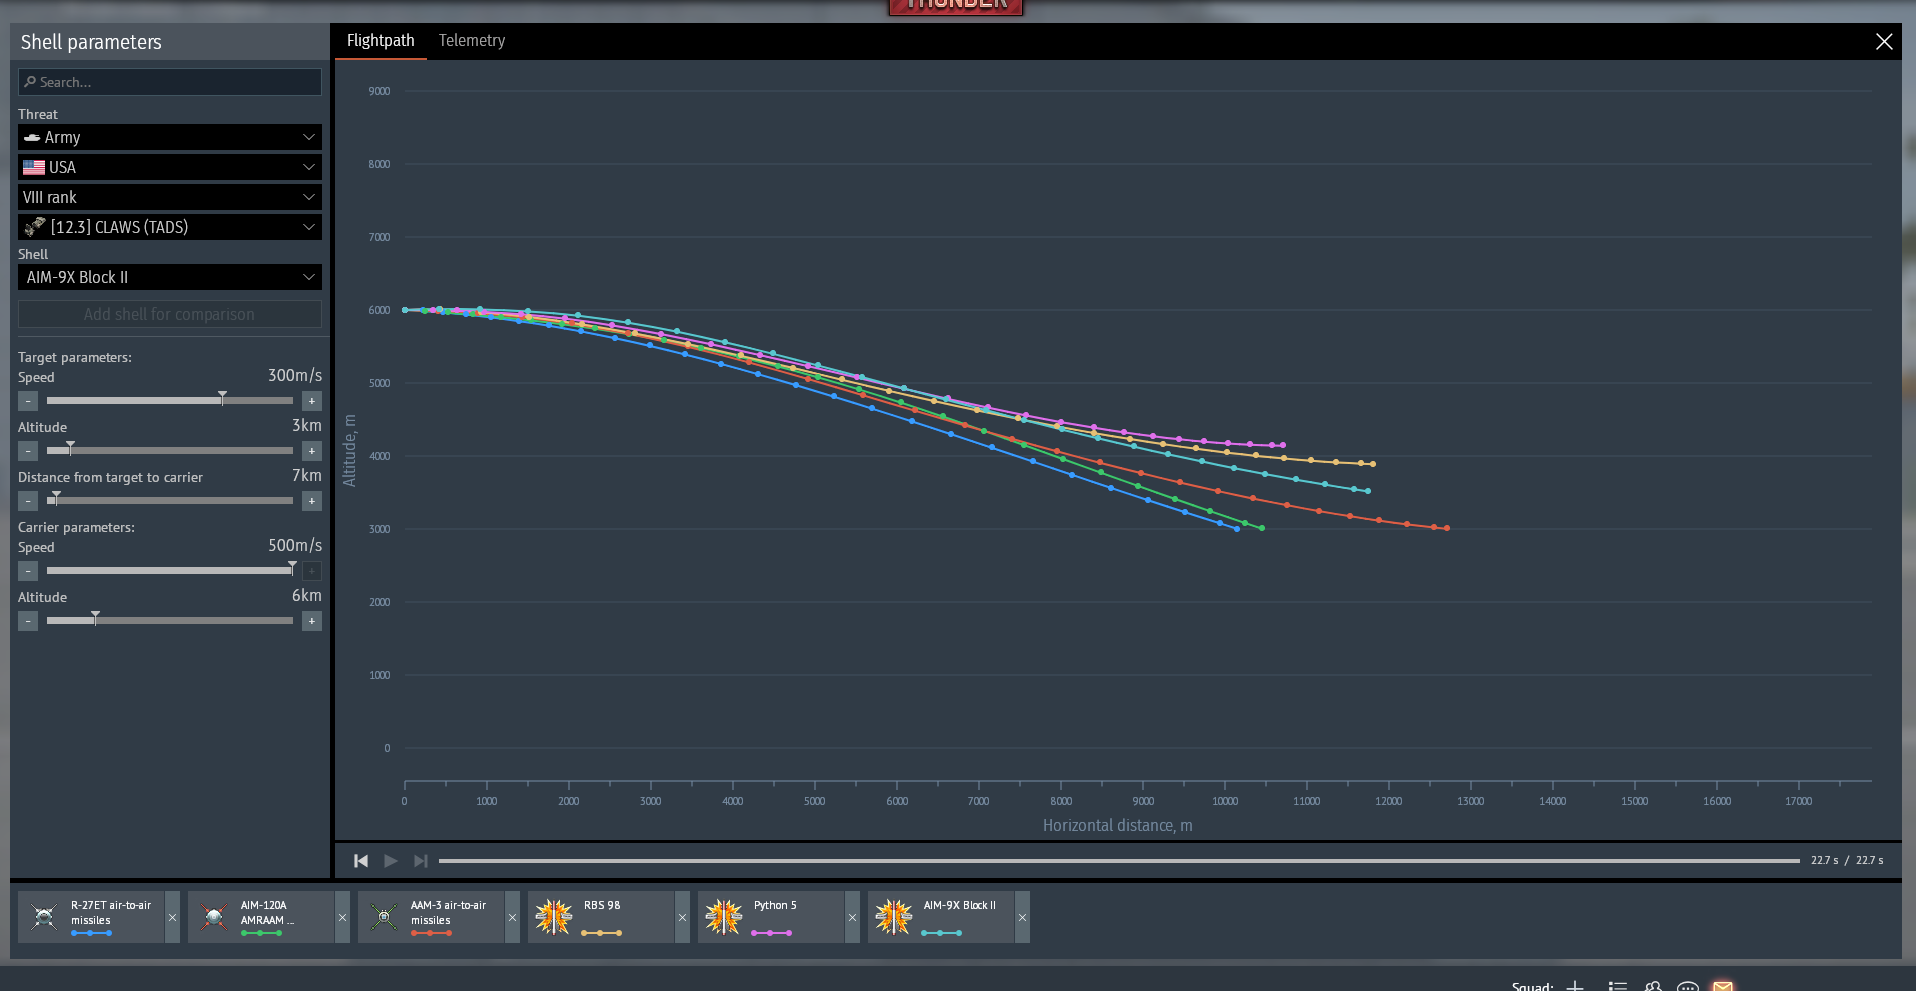Image resolution: width=1916 pixels, height=991 pixels.
Task: Select the AIM-9X Block II icon
Action: (x=893, y=916)
